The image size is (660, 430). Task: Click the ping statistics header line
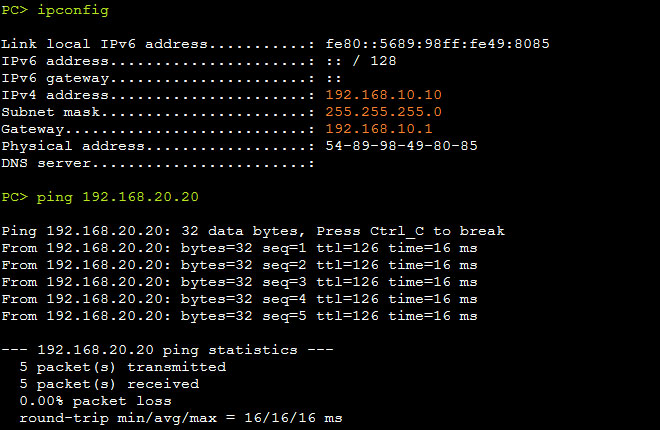pos(167,350)
